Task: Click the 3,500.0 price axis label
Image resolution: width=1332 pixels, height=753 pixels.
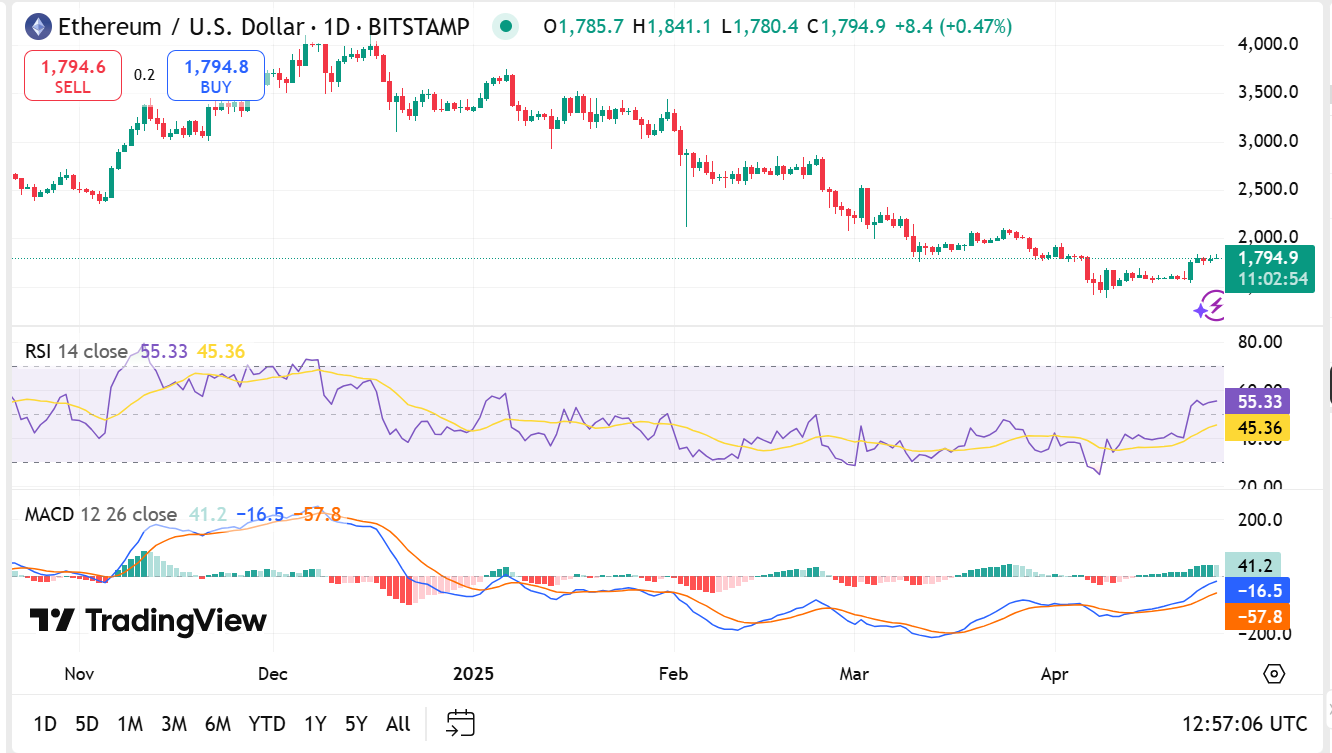Action: coord(1266,92)
